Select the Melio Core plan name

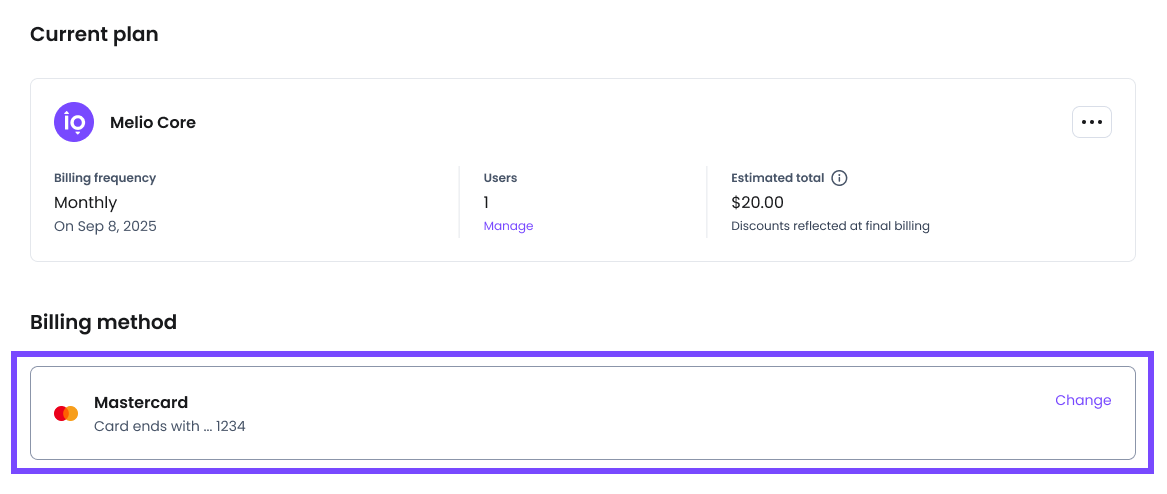coord(153,123)
